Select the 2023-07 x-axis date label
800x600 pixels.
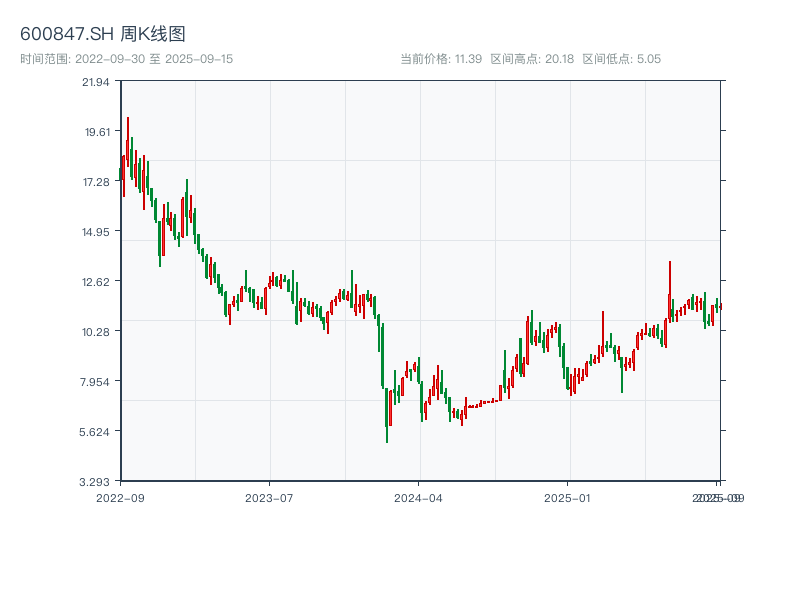pyautogui.click(x=269, y=497)
